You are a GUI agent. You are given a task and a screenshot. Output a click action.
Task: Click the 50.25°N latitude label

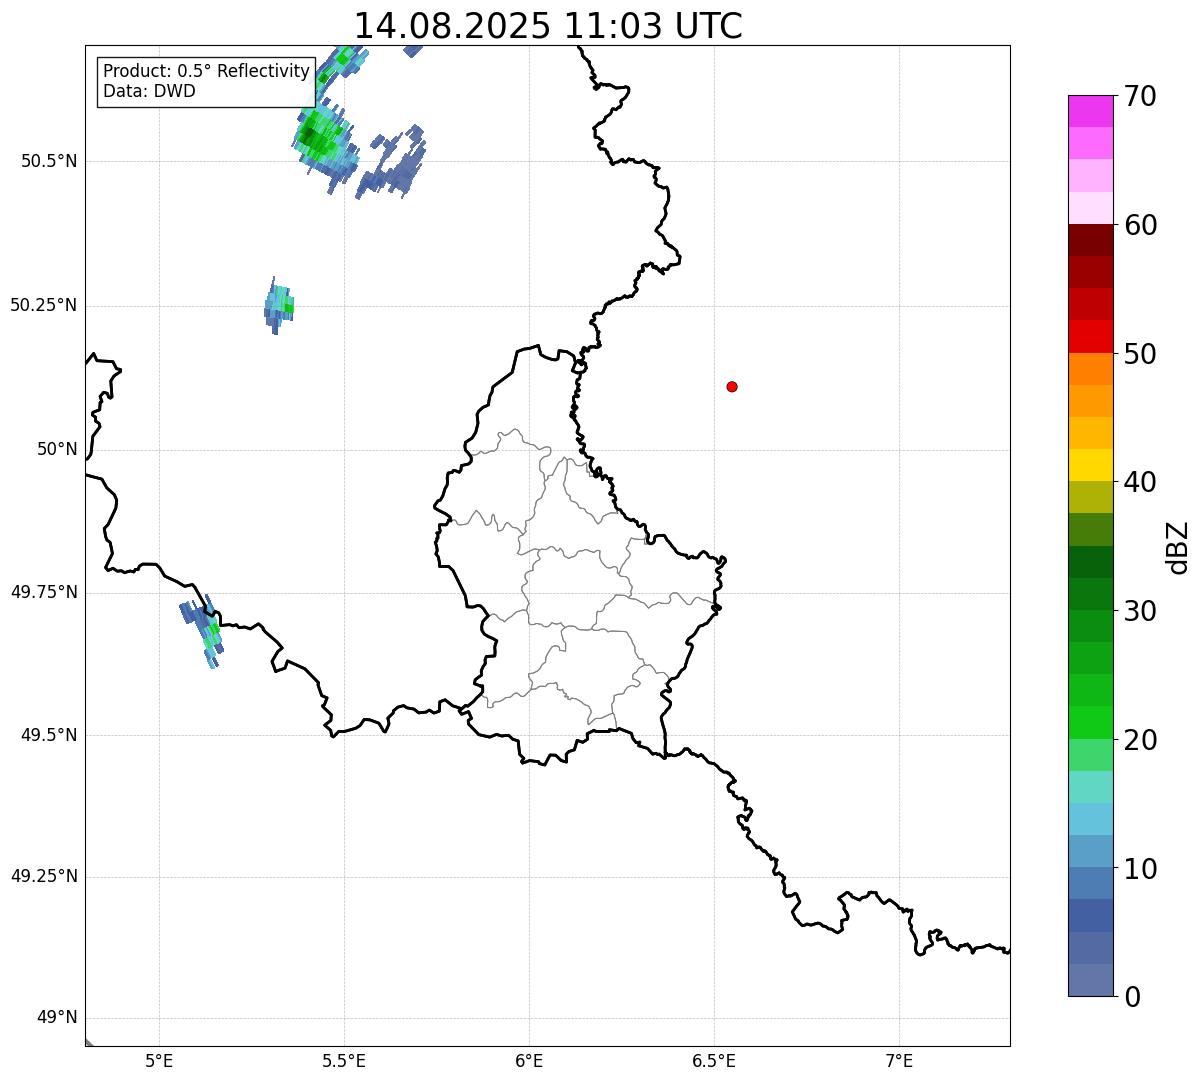pyautogui.click(x=44, y=305)
